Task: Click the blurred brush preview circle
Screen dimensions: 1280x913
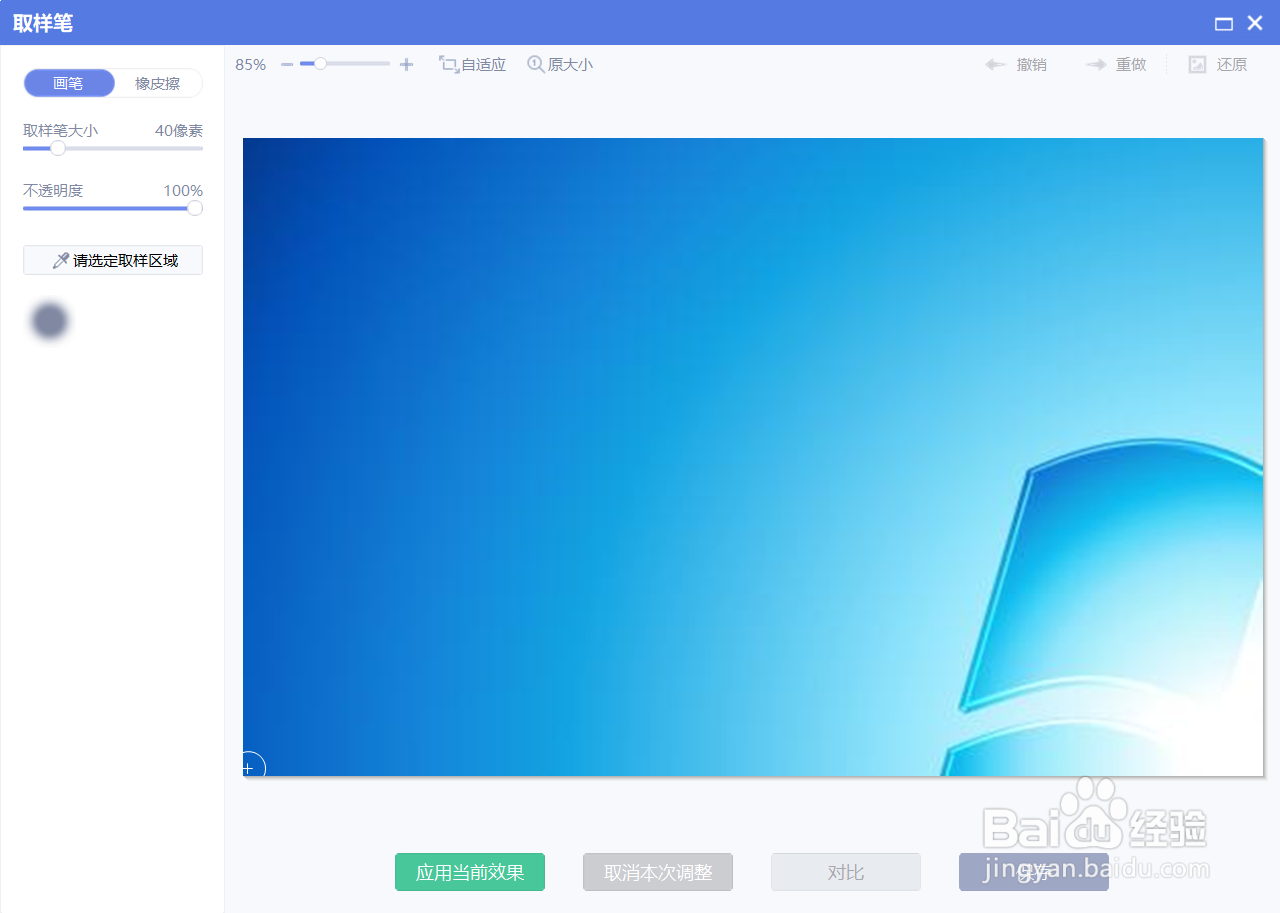Action: coord(49,321)
